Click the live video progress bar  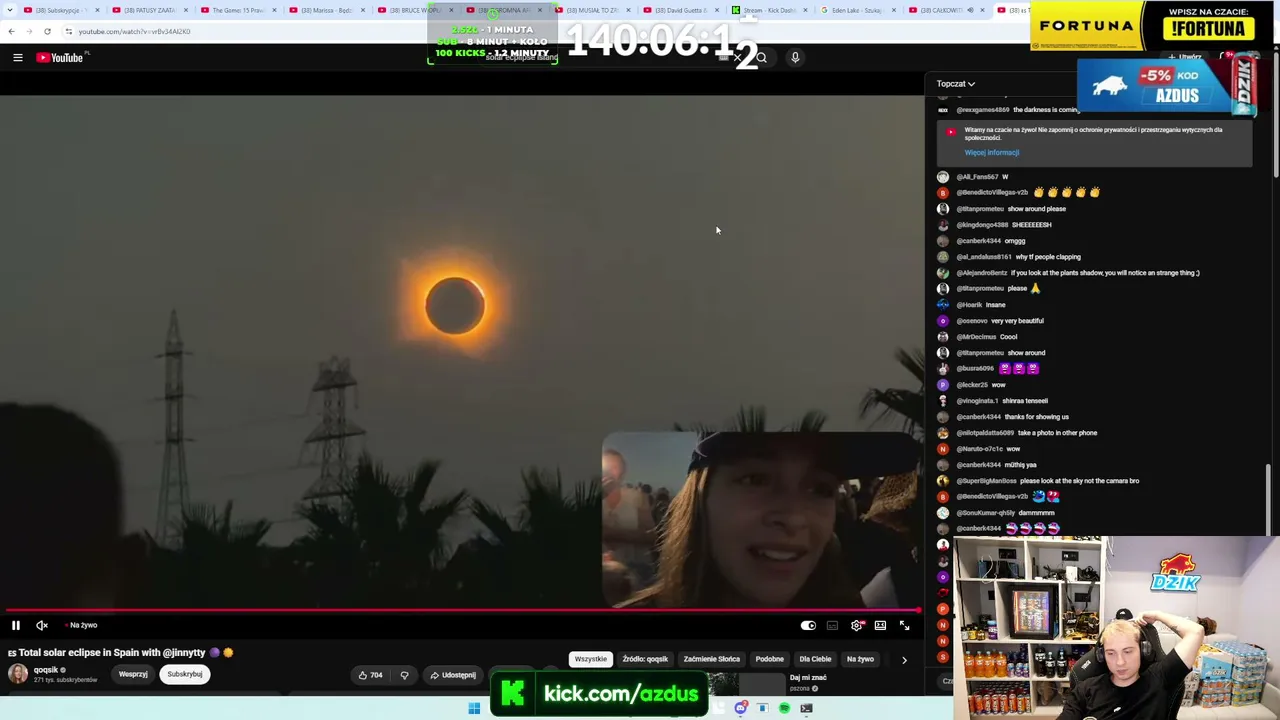click(462, 609)
